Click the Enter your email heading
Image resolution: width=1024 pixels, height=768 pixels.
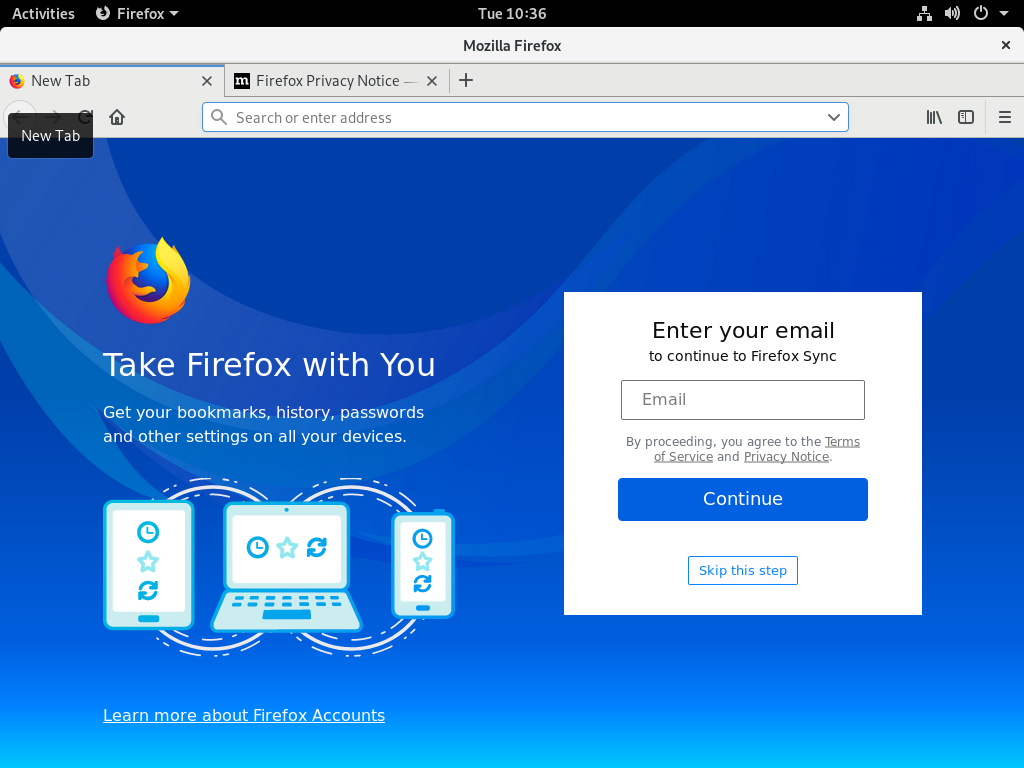743,330
